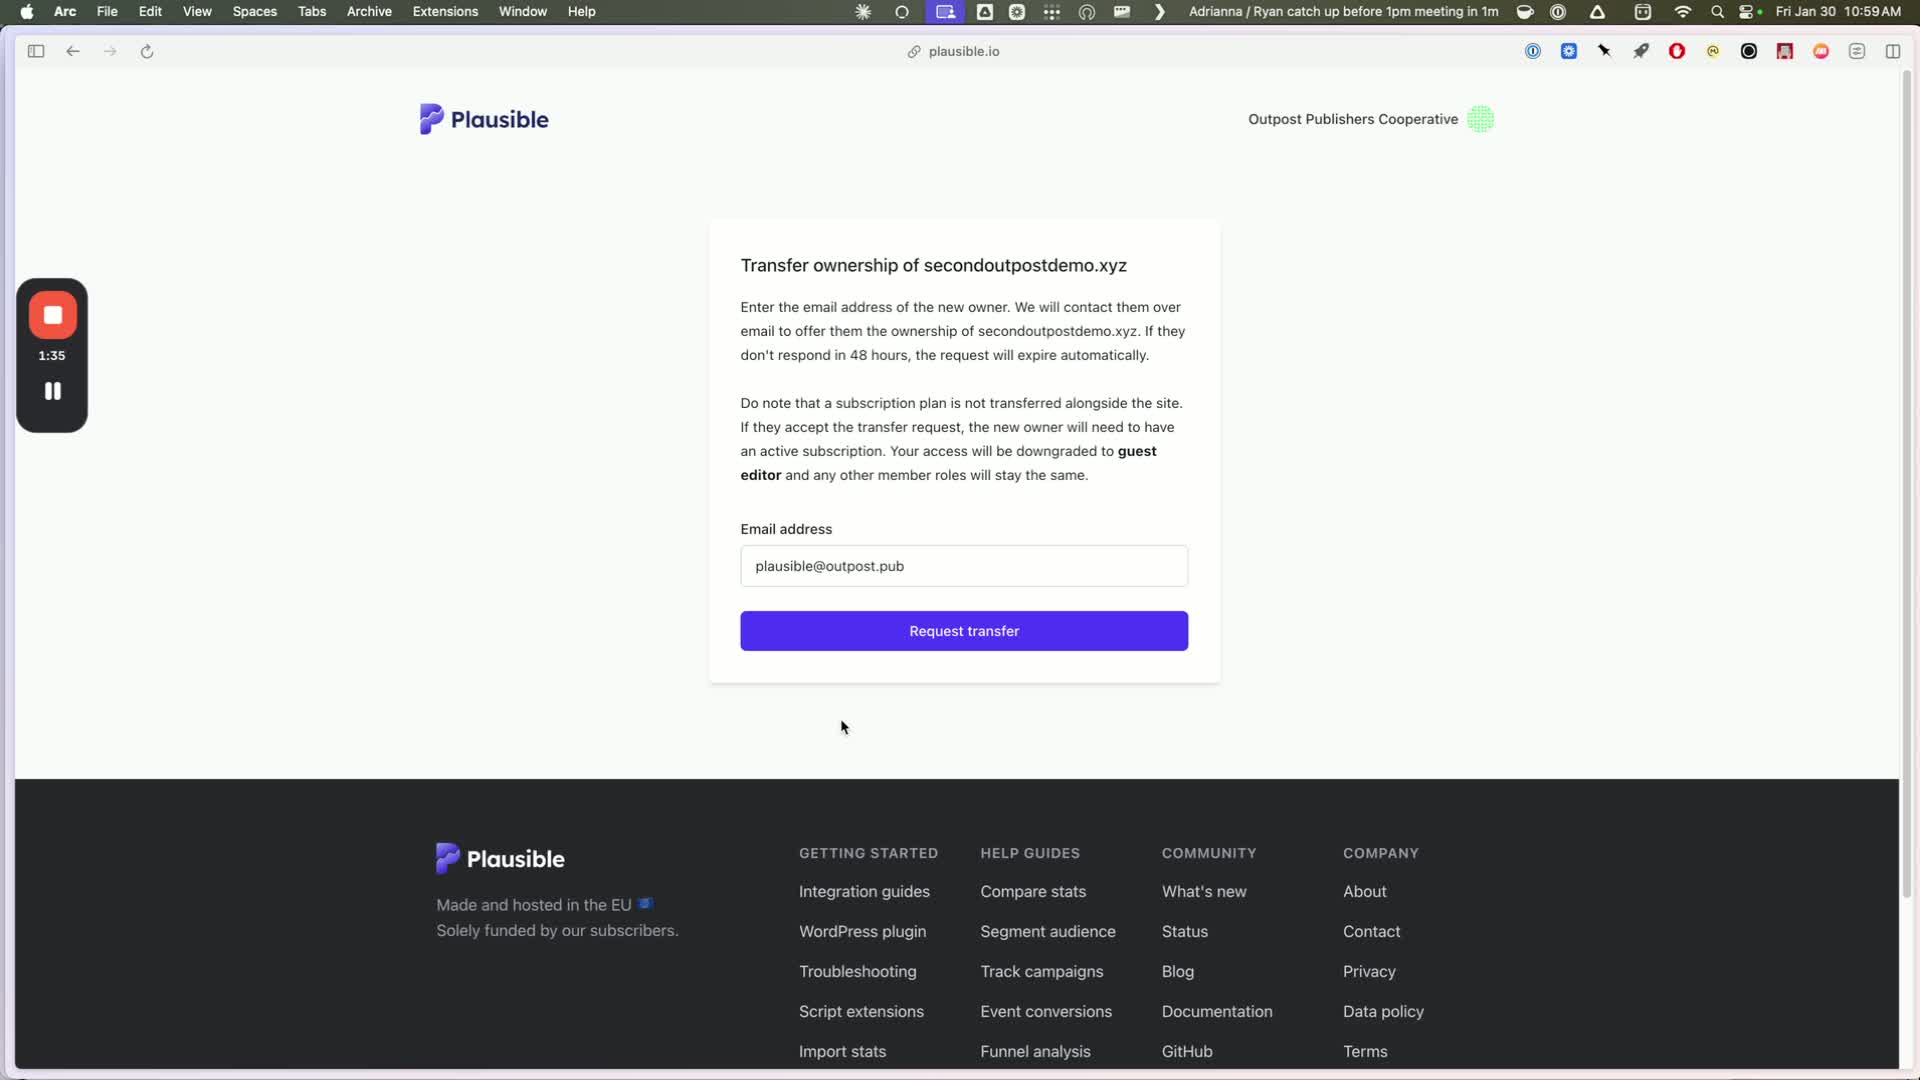Open the green account avatar

coord(1481,119)
